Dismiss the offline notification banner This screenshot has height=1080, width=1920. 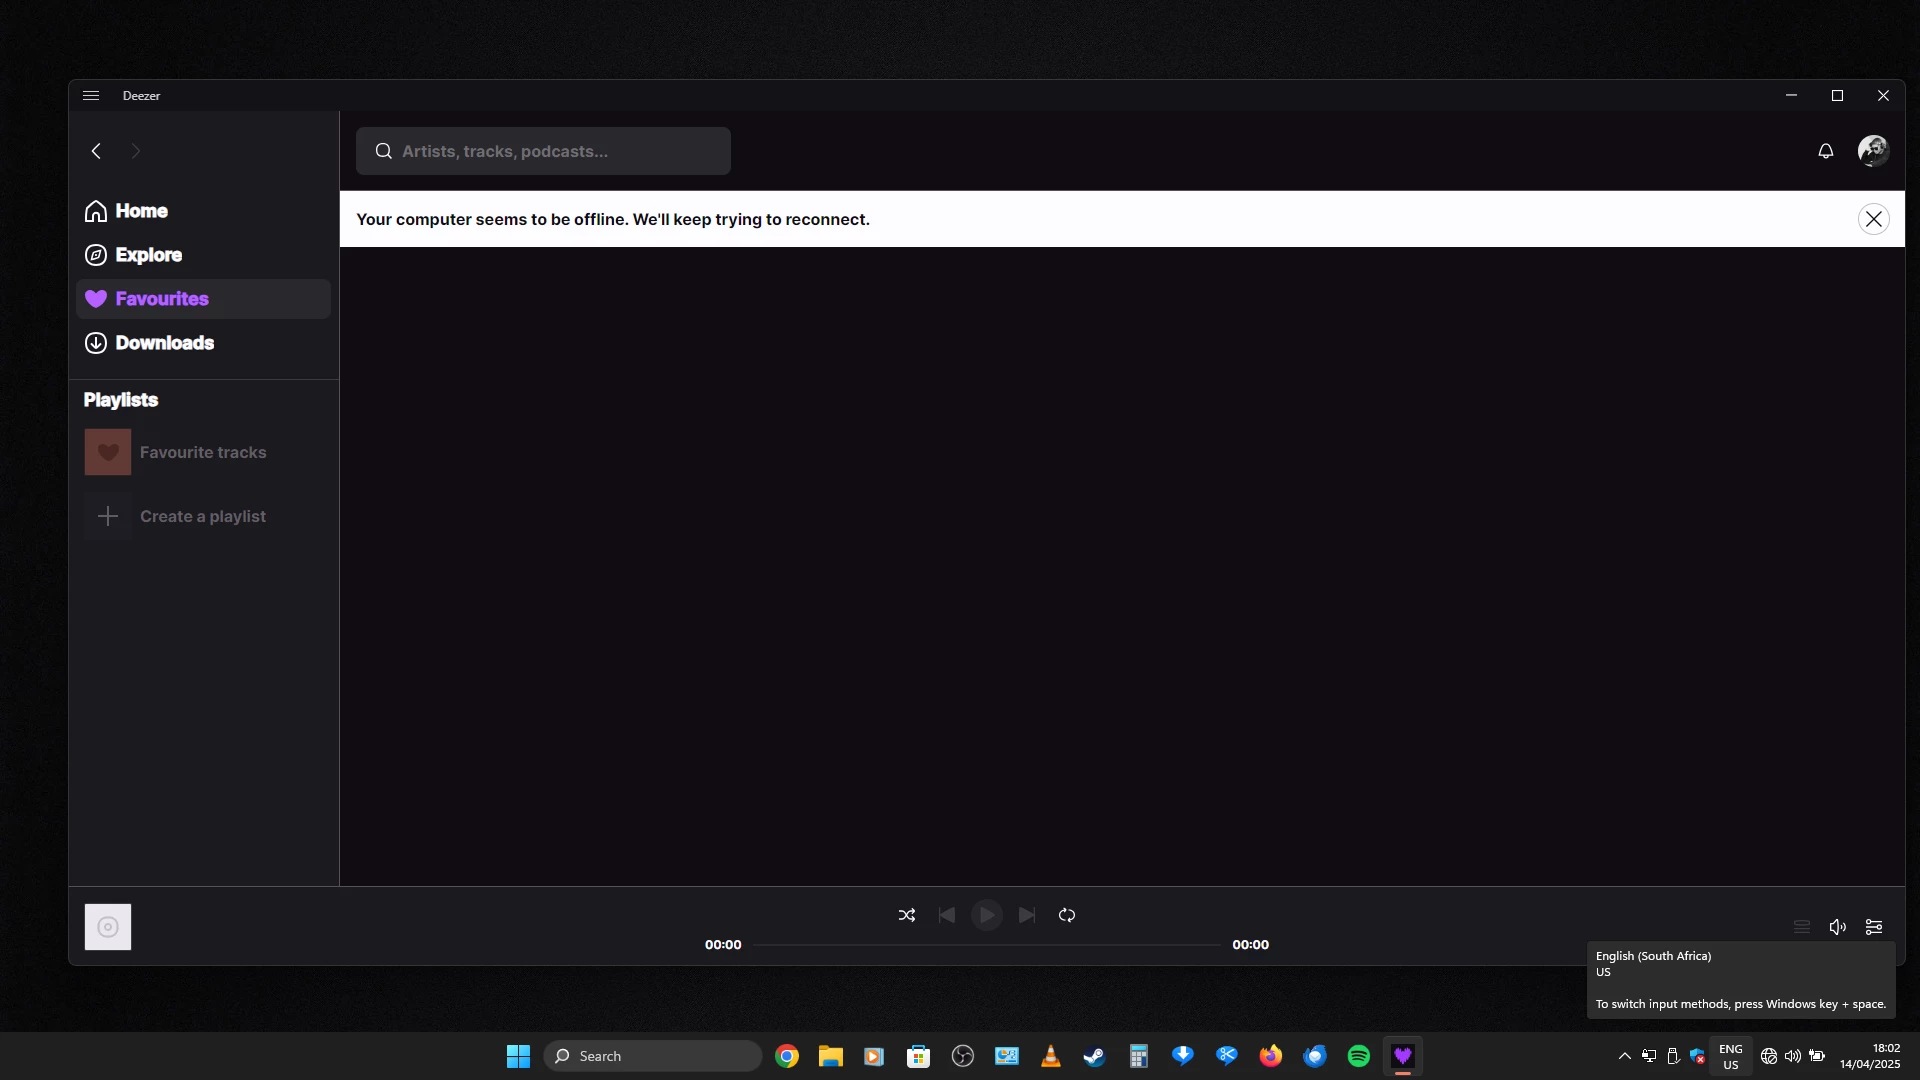pyautogui.click(x=1873, y=219)
